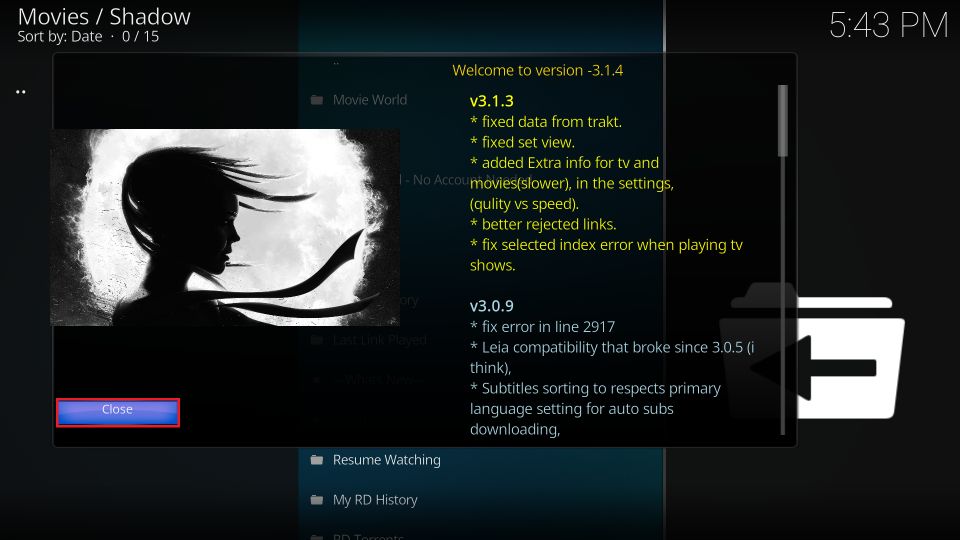Click the My RD History folder icon
Screen dimensions: 960x540
[x=317, y=500]
